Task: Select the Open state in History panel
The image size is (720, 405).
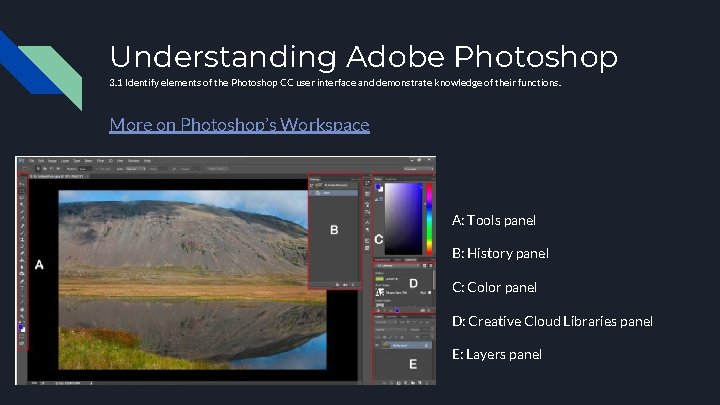Action: [334, 193]
